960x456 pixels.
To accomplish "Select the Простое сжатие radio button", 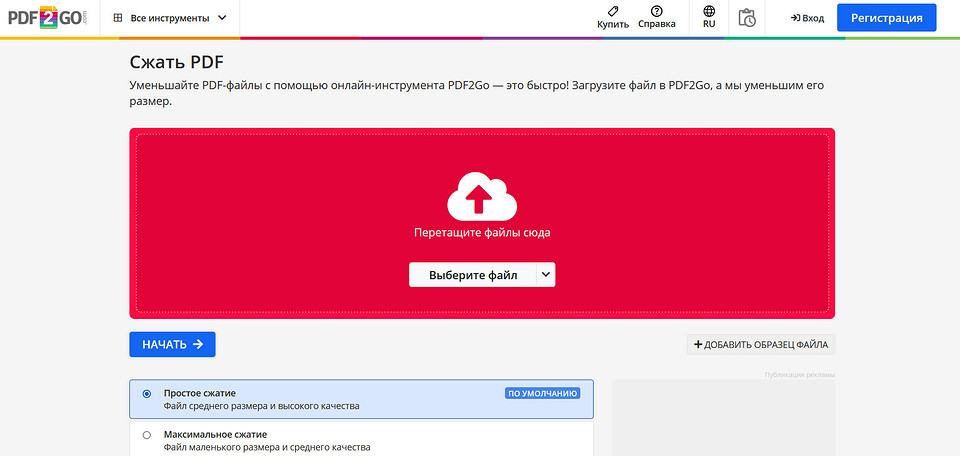I will 146,394.
